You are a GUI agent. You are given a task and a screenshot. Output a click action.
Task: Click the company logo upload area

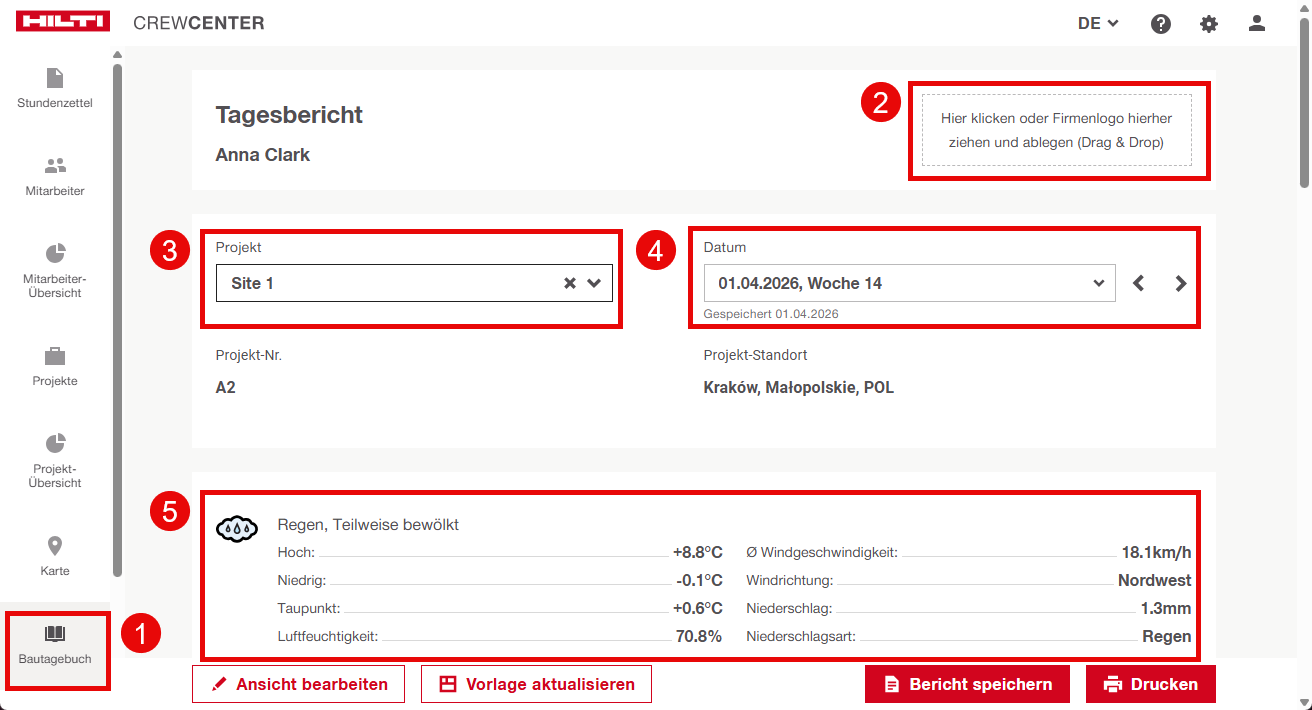pyautogui.click(x=1056, y=130)
